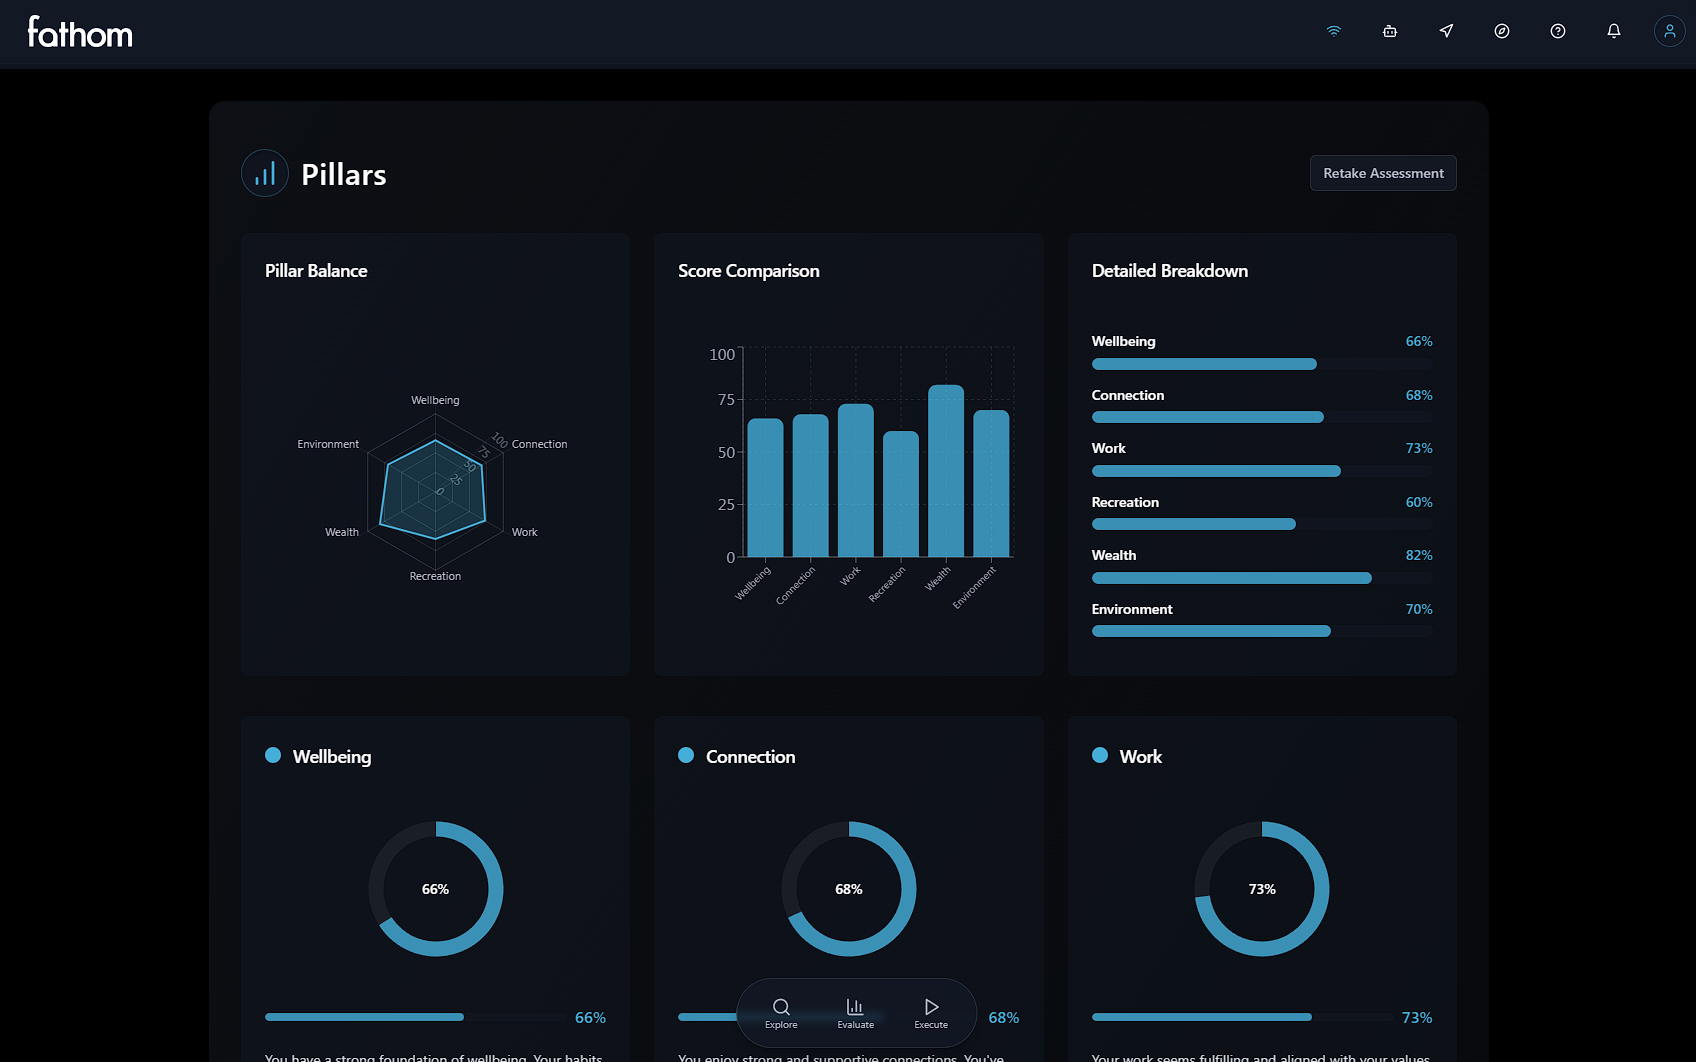1696x1062 pixels.
Task: Click the radar chart in Pillar Balance
Action: click(435, 489)
